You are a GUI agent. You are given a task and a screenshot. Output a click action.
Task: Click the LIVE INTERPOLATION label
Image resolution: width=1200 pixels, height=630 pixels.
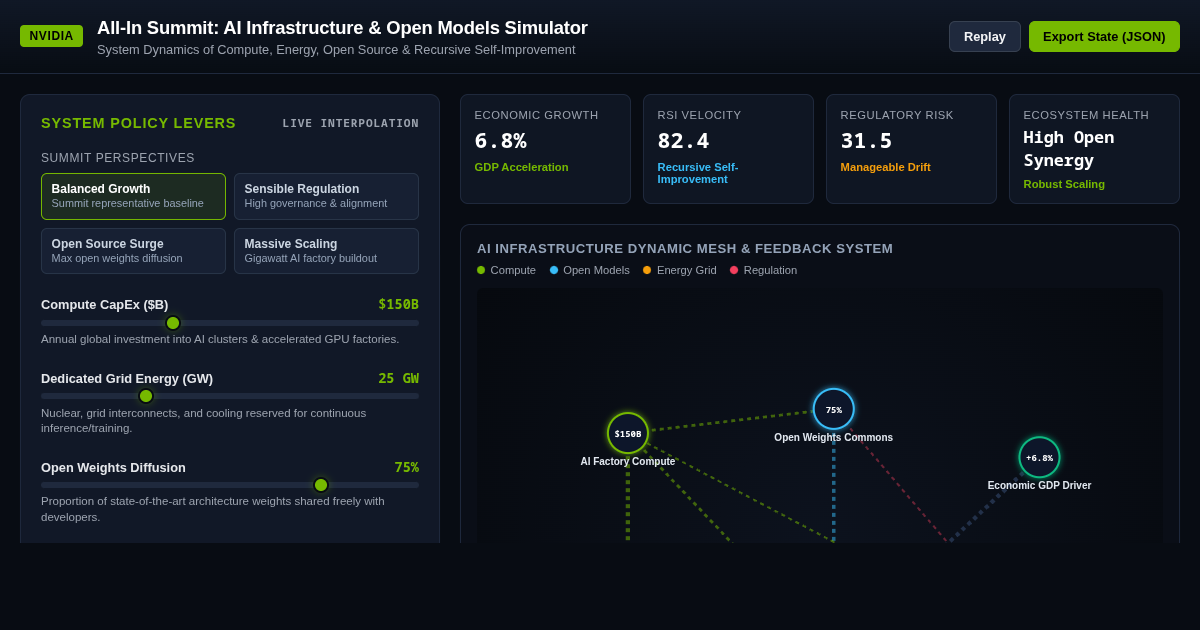point(351,123)
